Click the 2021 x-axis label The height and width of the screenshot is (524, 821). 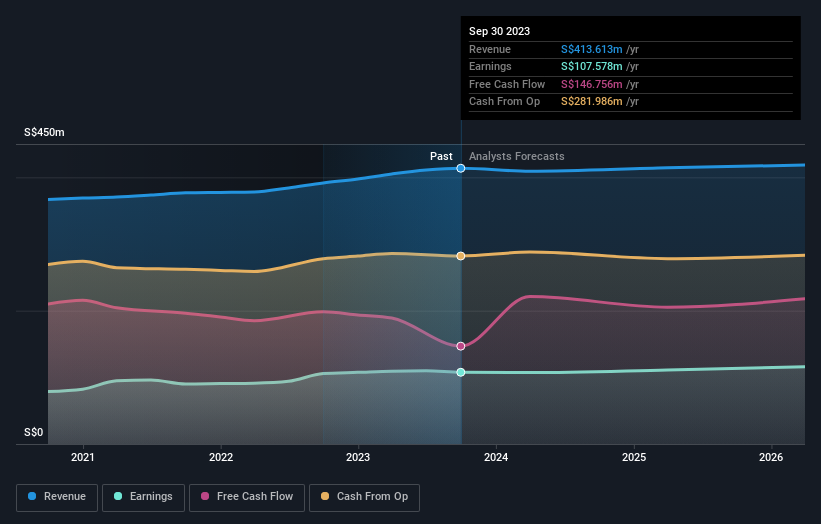pyautogui.click(x=83, y=457)
